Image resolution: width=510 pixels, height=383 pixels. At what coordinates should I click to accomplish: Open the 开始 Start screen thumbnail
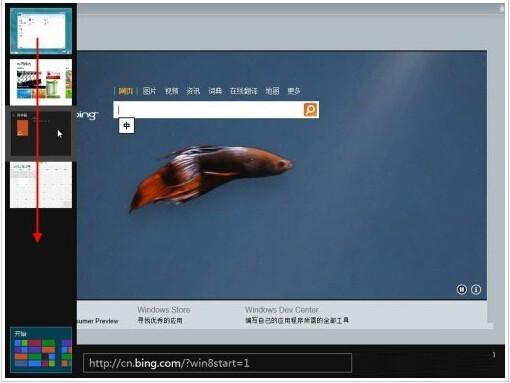click(41, 350)
